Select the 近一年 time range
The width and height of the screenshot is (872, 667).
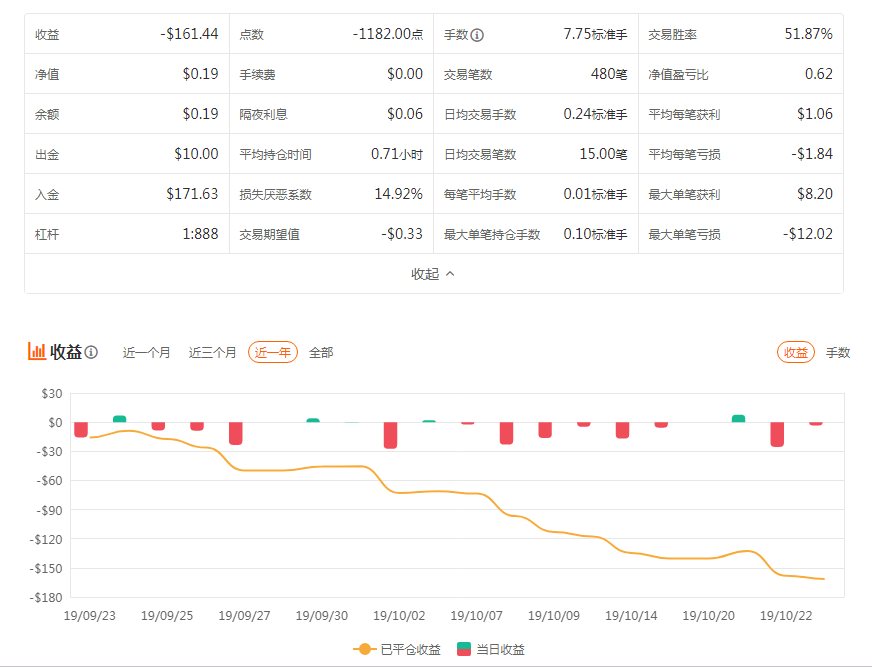coord(272,352)
